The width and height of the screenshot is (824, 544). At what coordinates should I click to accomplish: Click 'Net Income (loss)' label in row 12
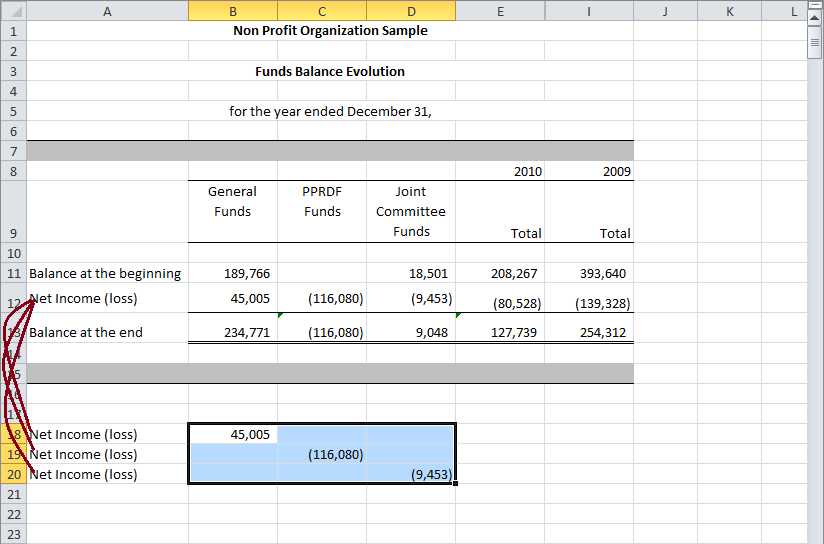coord(84,299)
